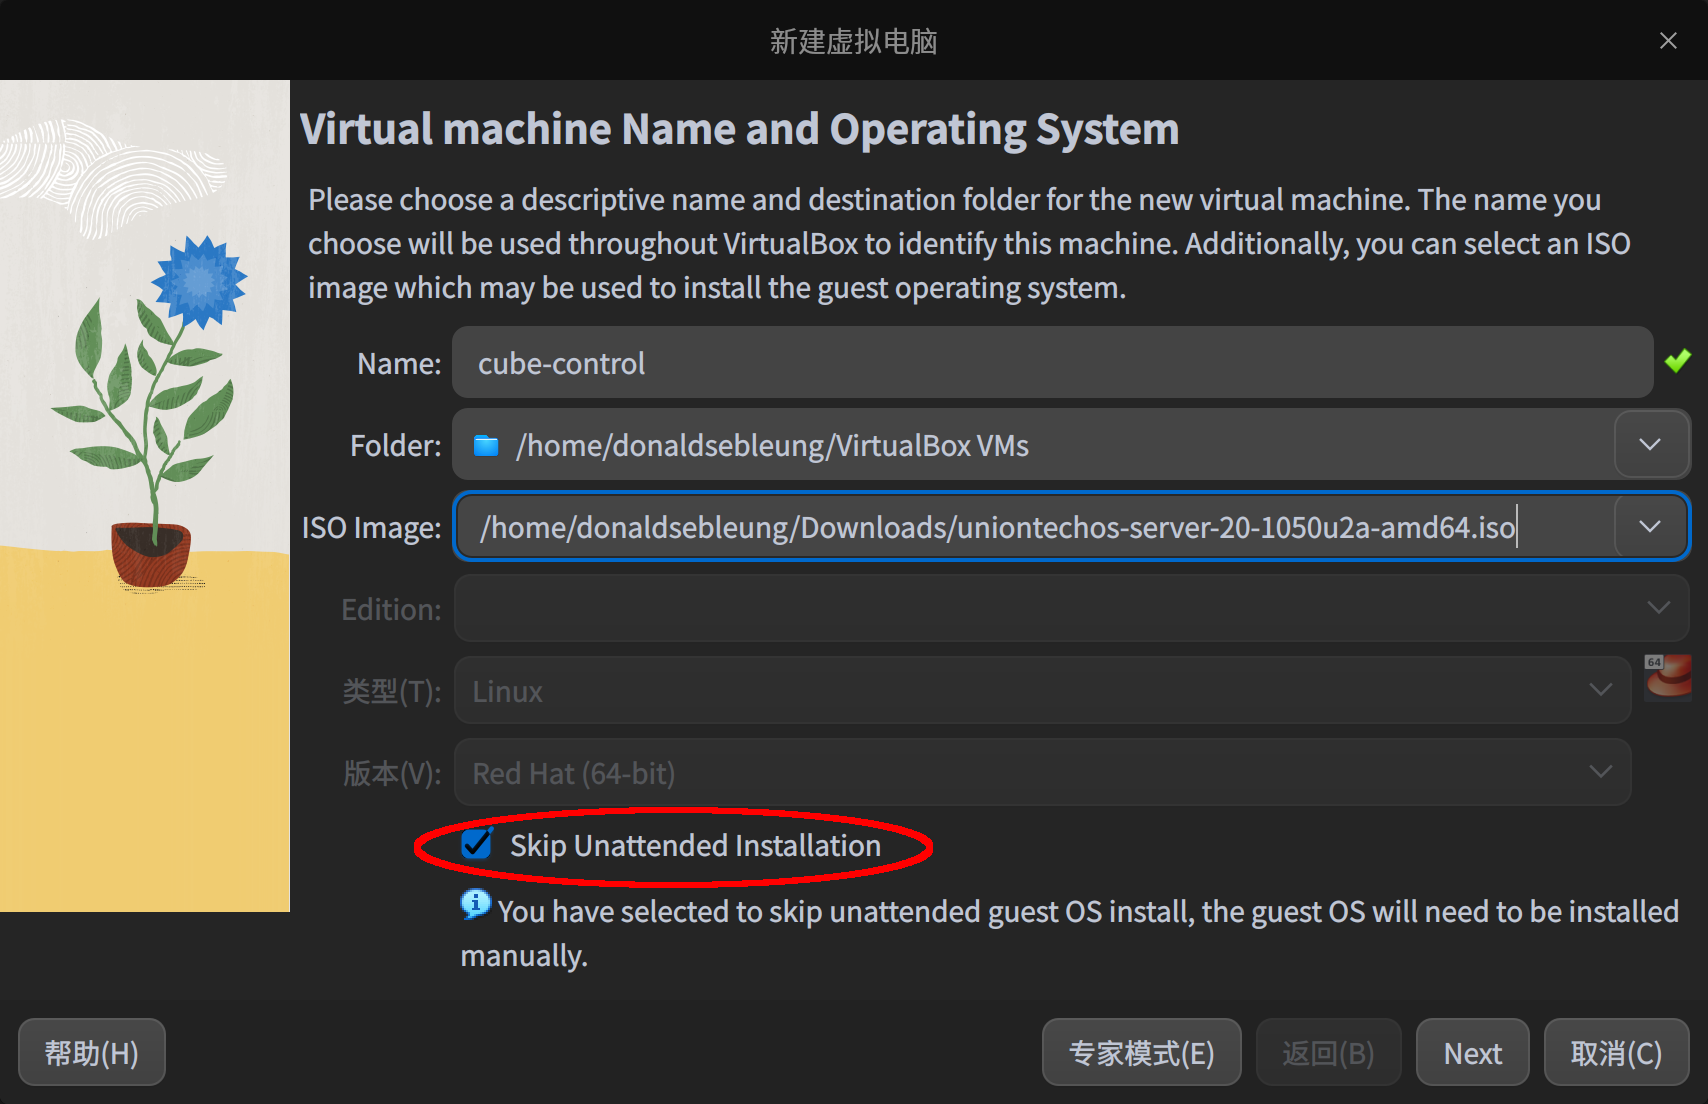
Task: Open the 类型(T) Linux dropdown
Action: point(1599,689)
